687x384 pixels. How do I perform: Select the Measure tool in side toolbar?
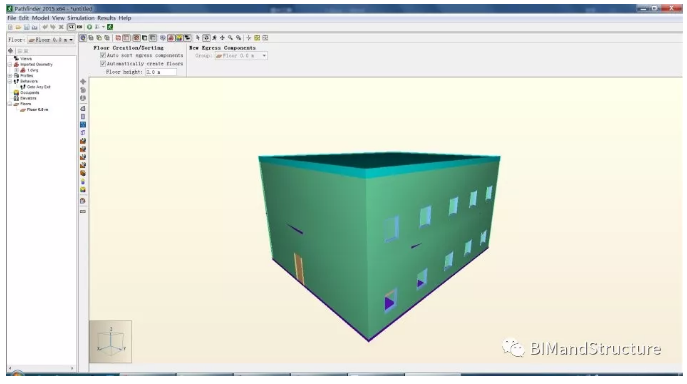pos(83,211)
